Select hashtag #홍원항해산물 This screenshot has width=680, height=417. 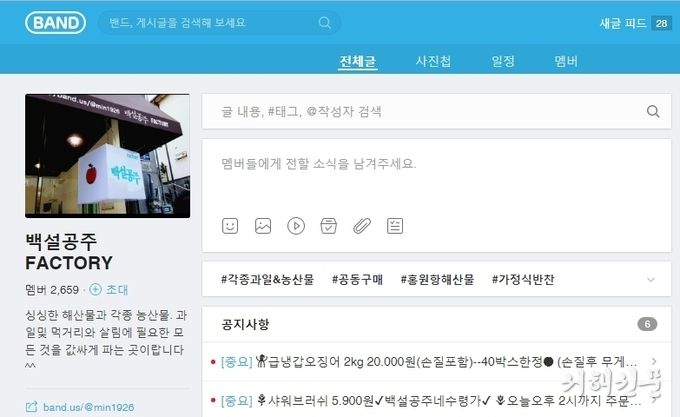coord(437,280)
